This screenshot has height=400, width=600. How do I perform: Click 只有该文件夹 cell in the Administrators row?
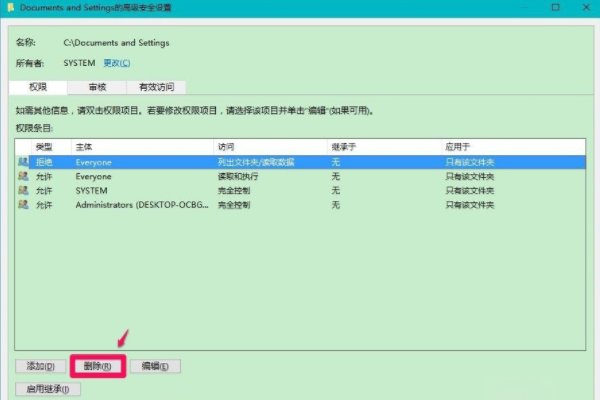470,205
